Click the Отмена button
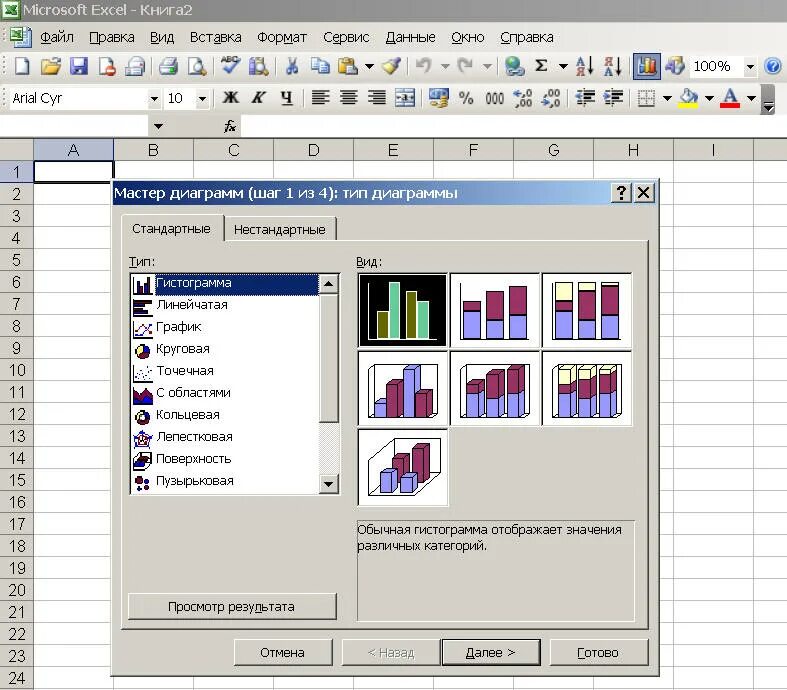Image resolution: width=787 pixels, height=690 pixels. coord(283,652)
